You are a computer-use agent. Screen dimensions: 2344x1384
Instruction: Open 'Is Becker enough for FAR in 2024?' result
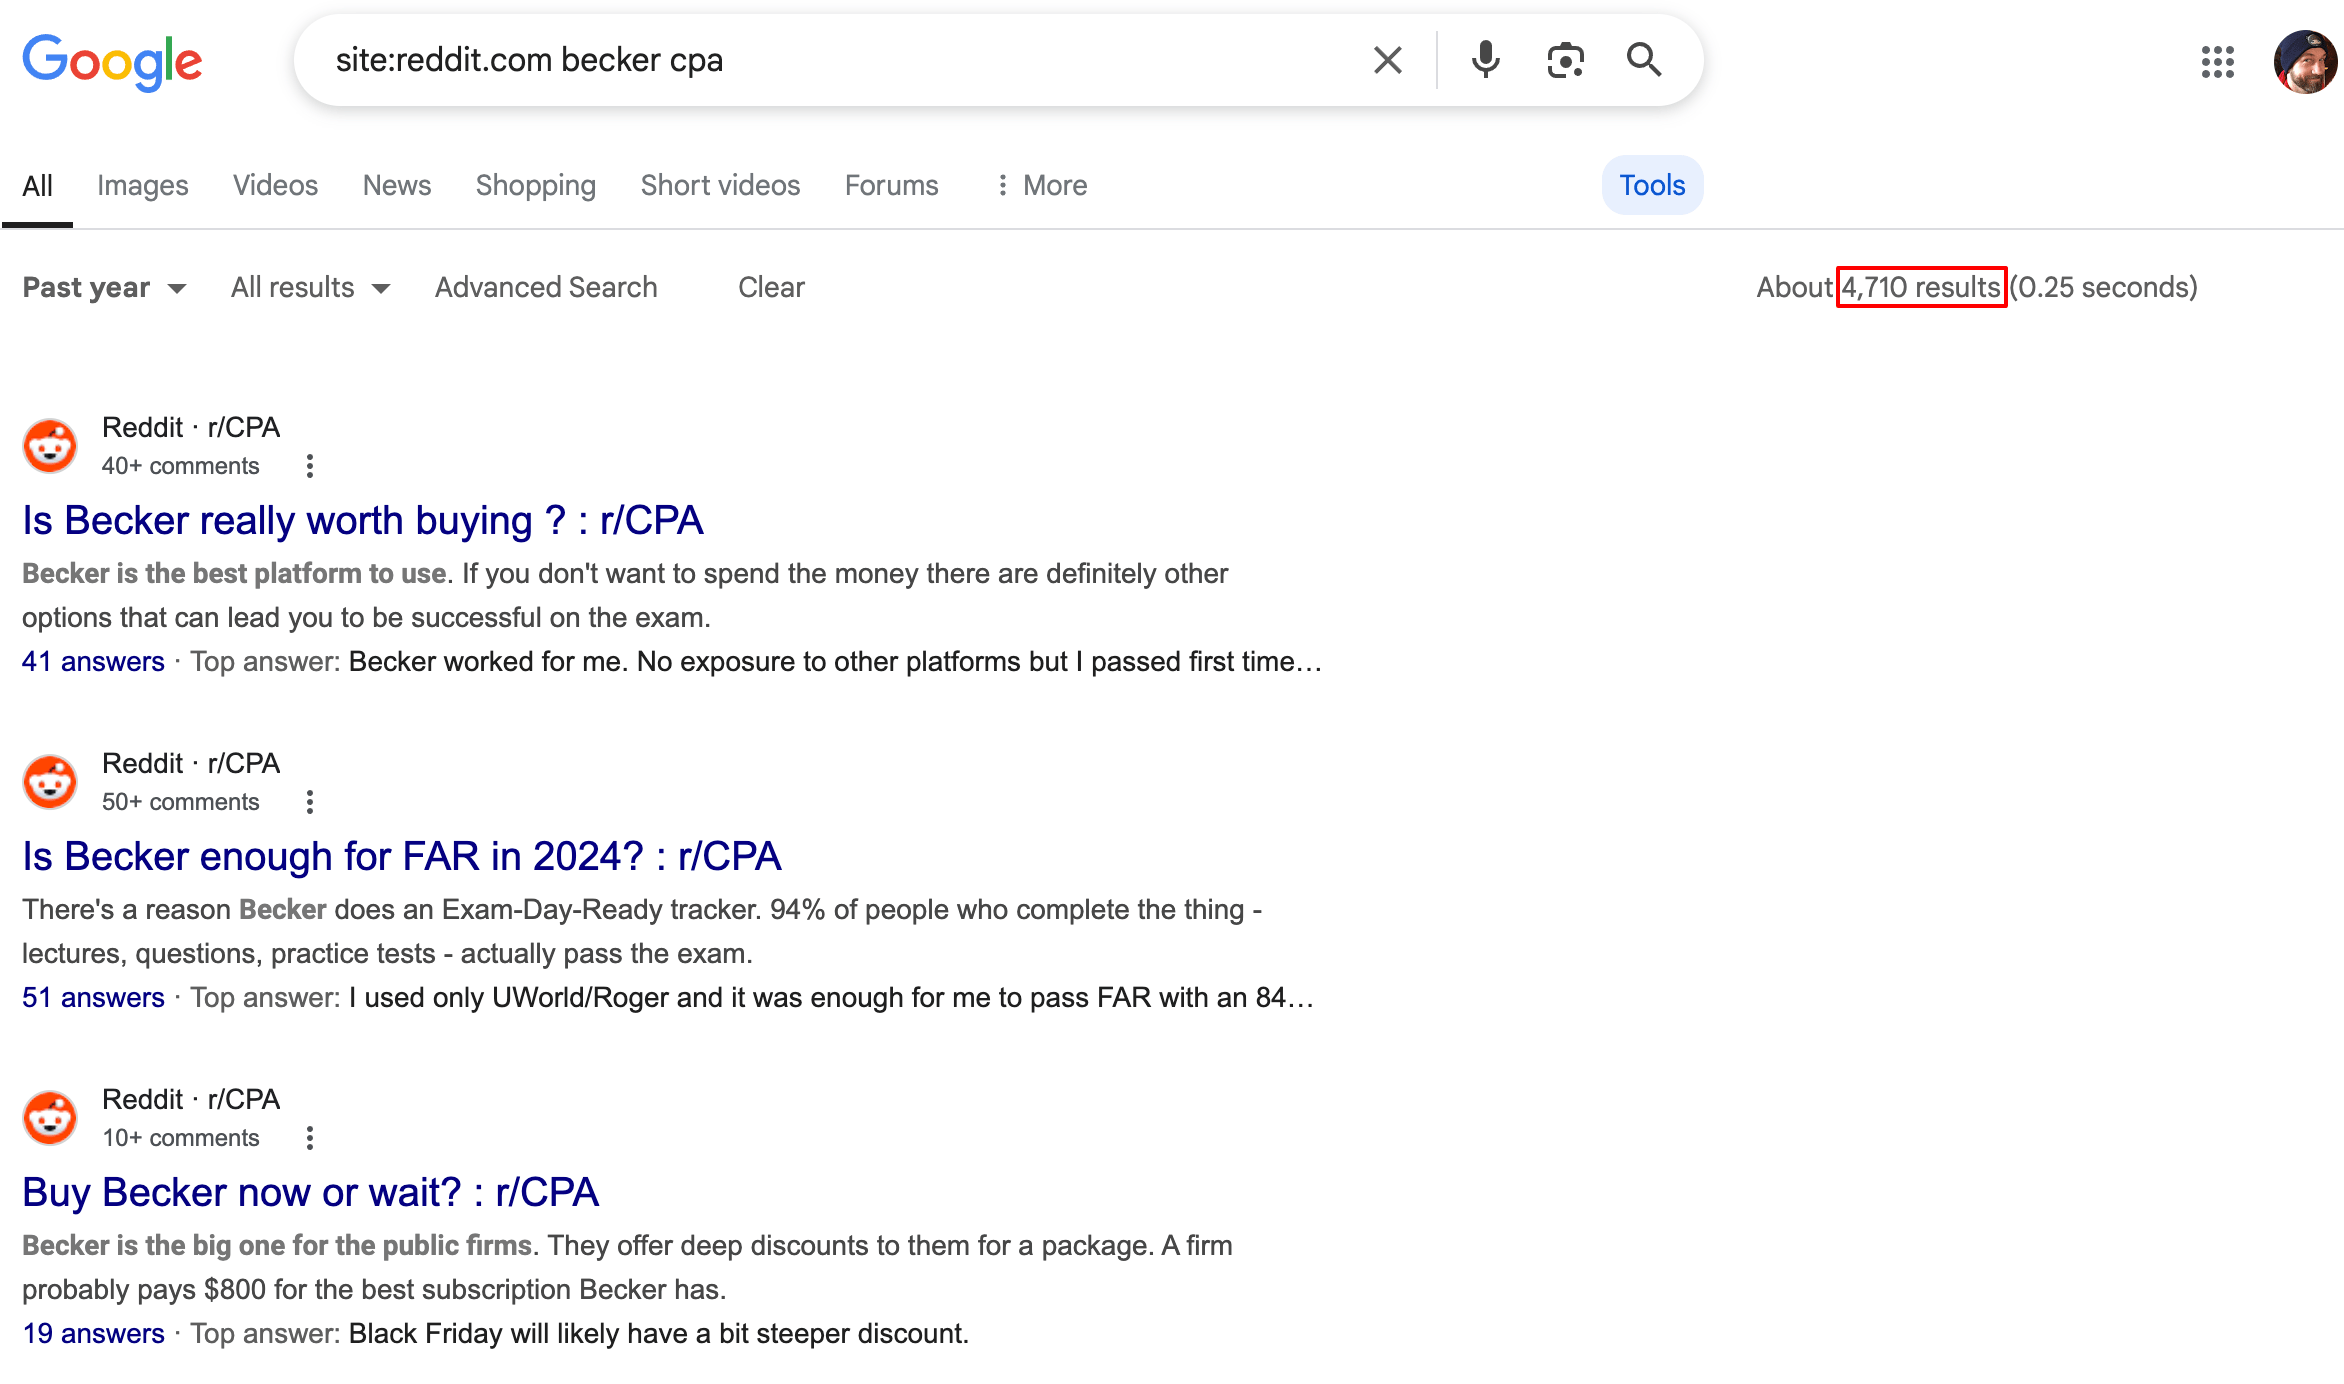pos(402,857)
